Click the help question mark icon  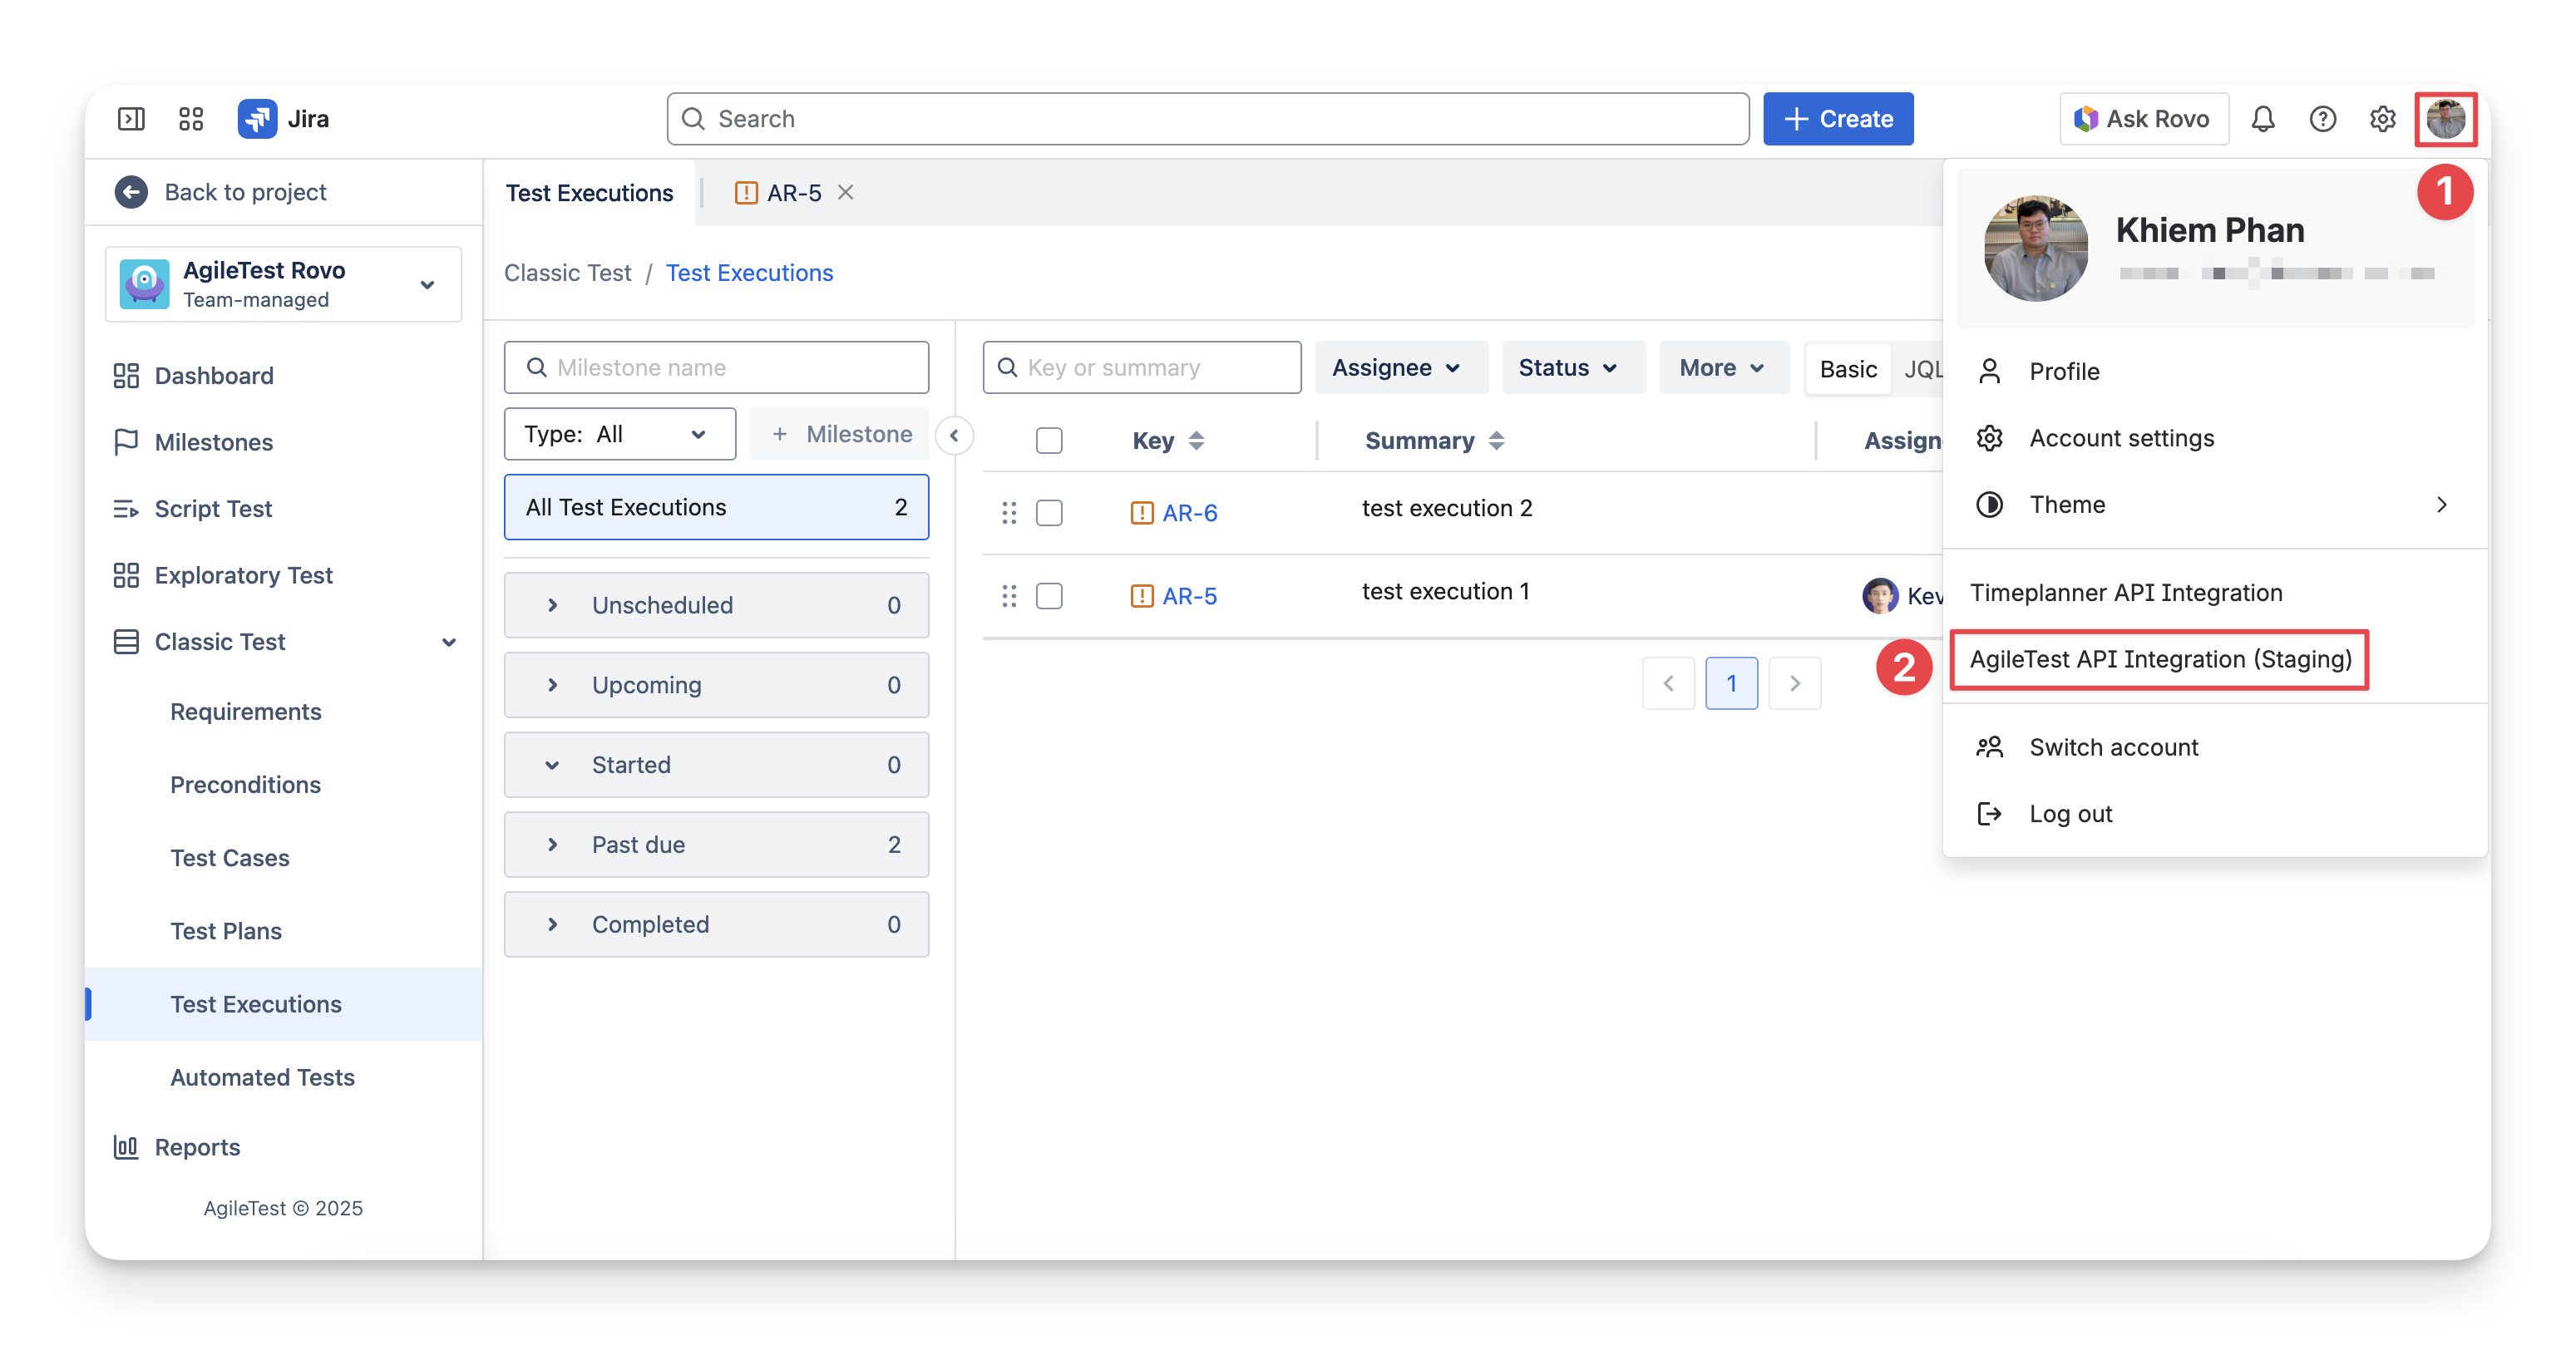(2322, 119)
